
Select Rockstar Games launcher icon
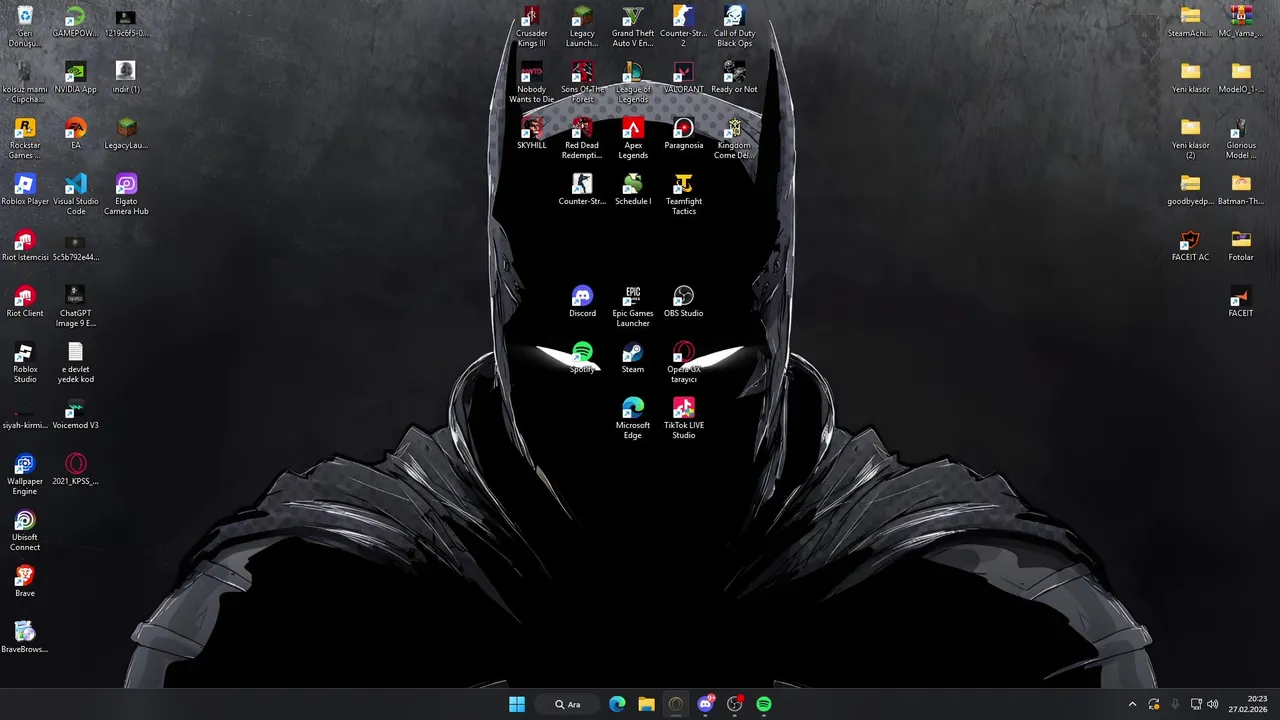[25, 139]
